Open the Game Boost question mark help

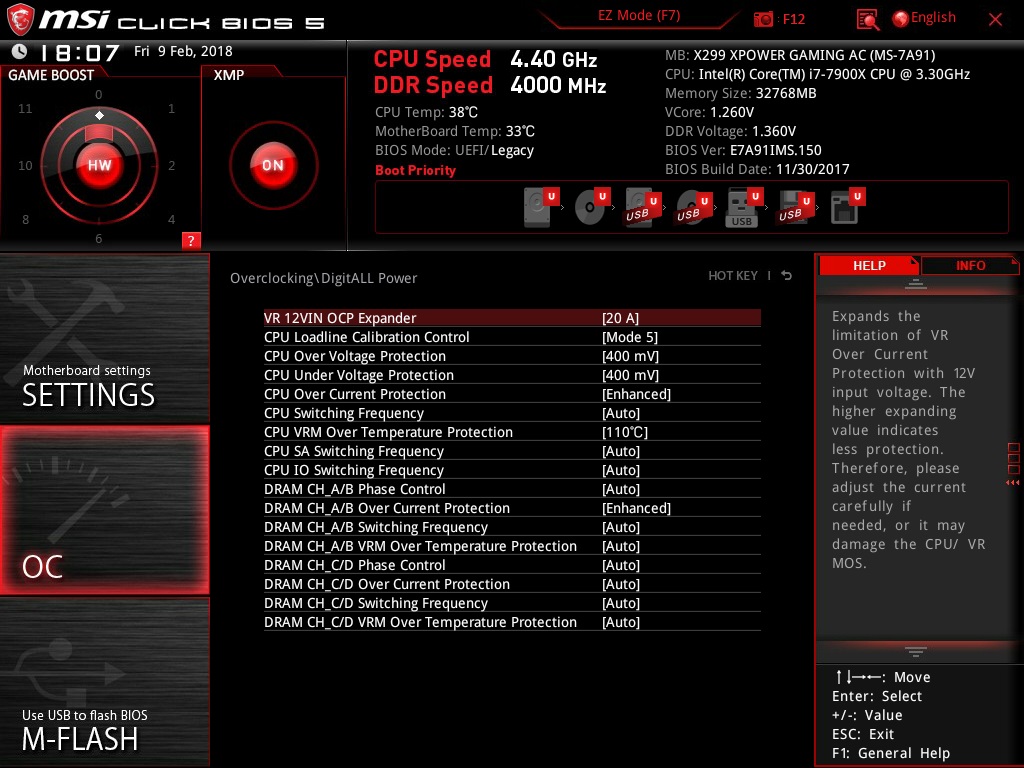click(x=191, y=240)
